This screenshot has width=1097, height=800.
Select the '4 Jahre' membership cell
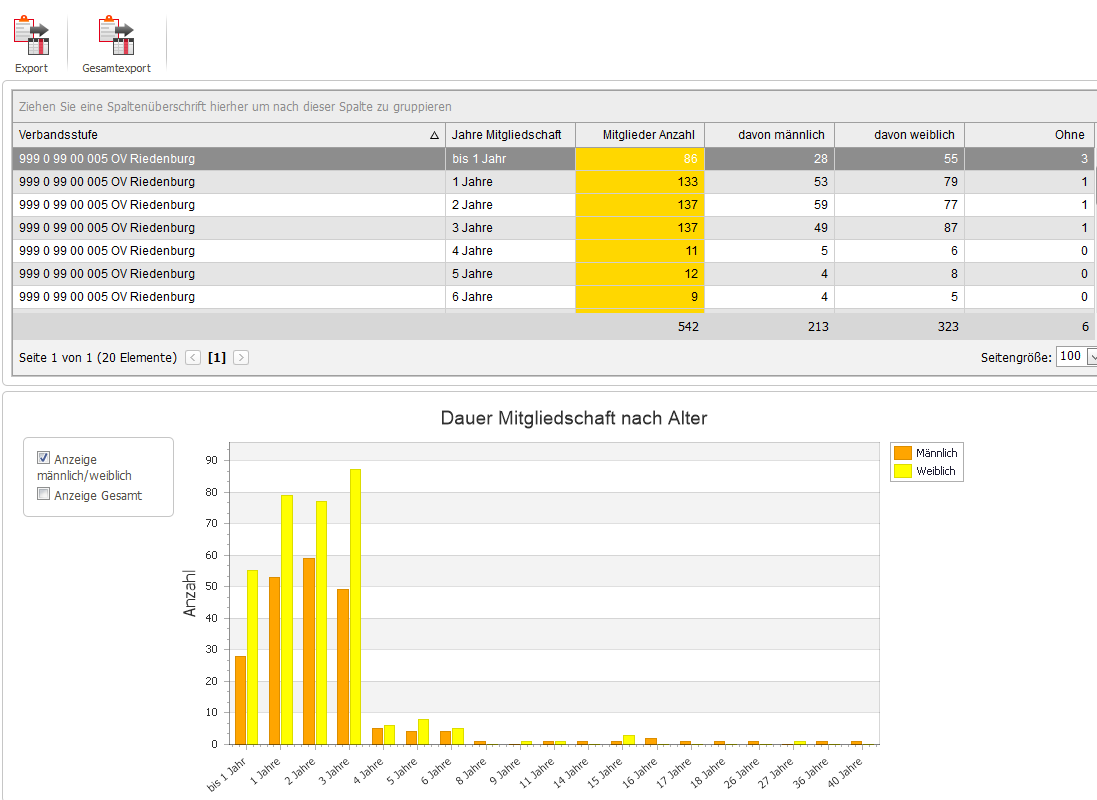click(510, 251)
